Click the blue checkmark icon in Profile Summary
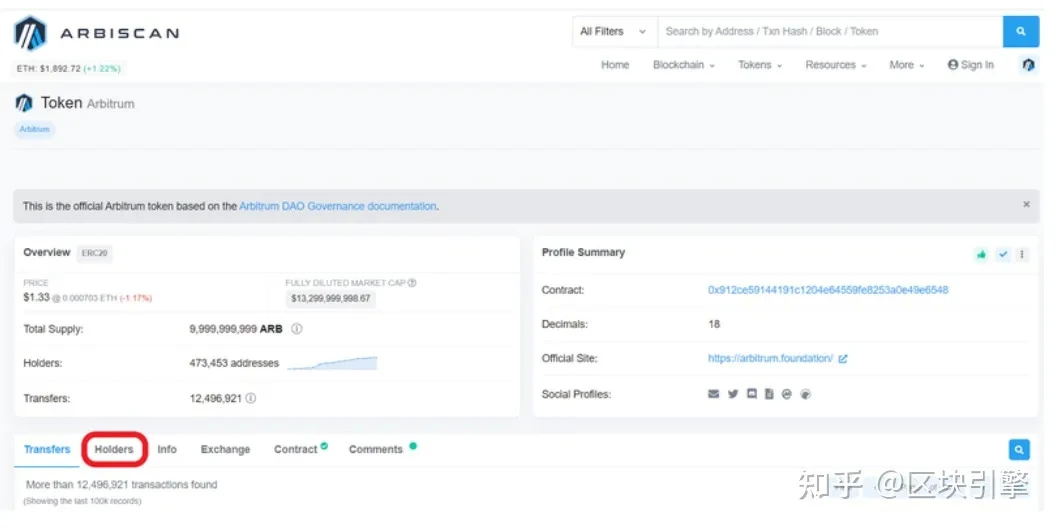The image size is (1056, 528). pos(1003,255)
